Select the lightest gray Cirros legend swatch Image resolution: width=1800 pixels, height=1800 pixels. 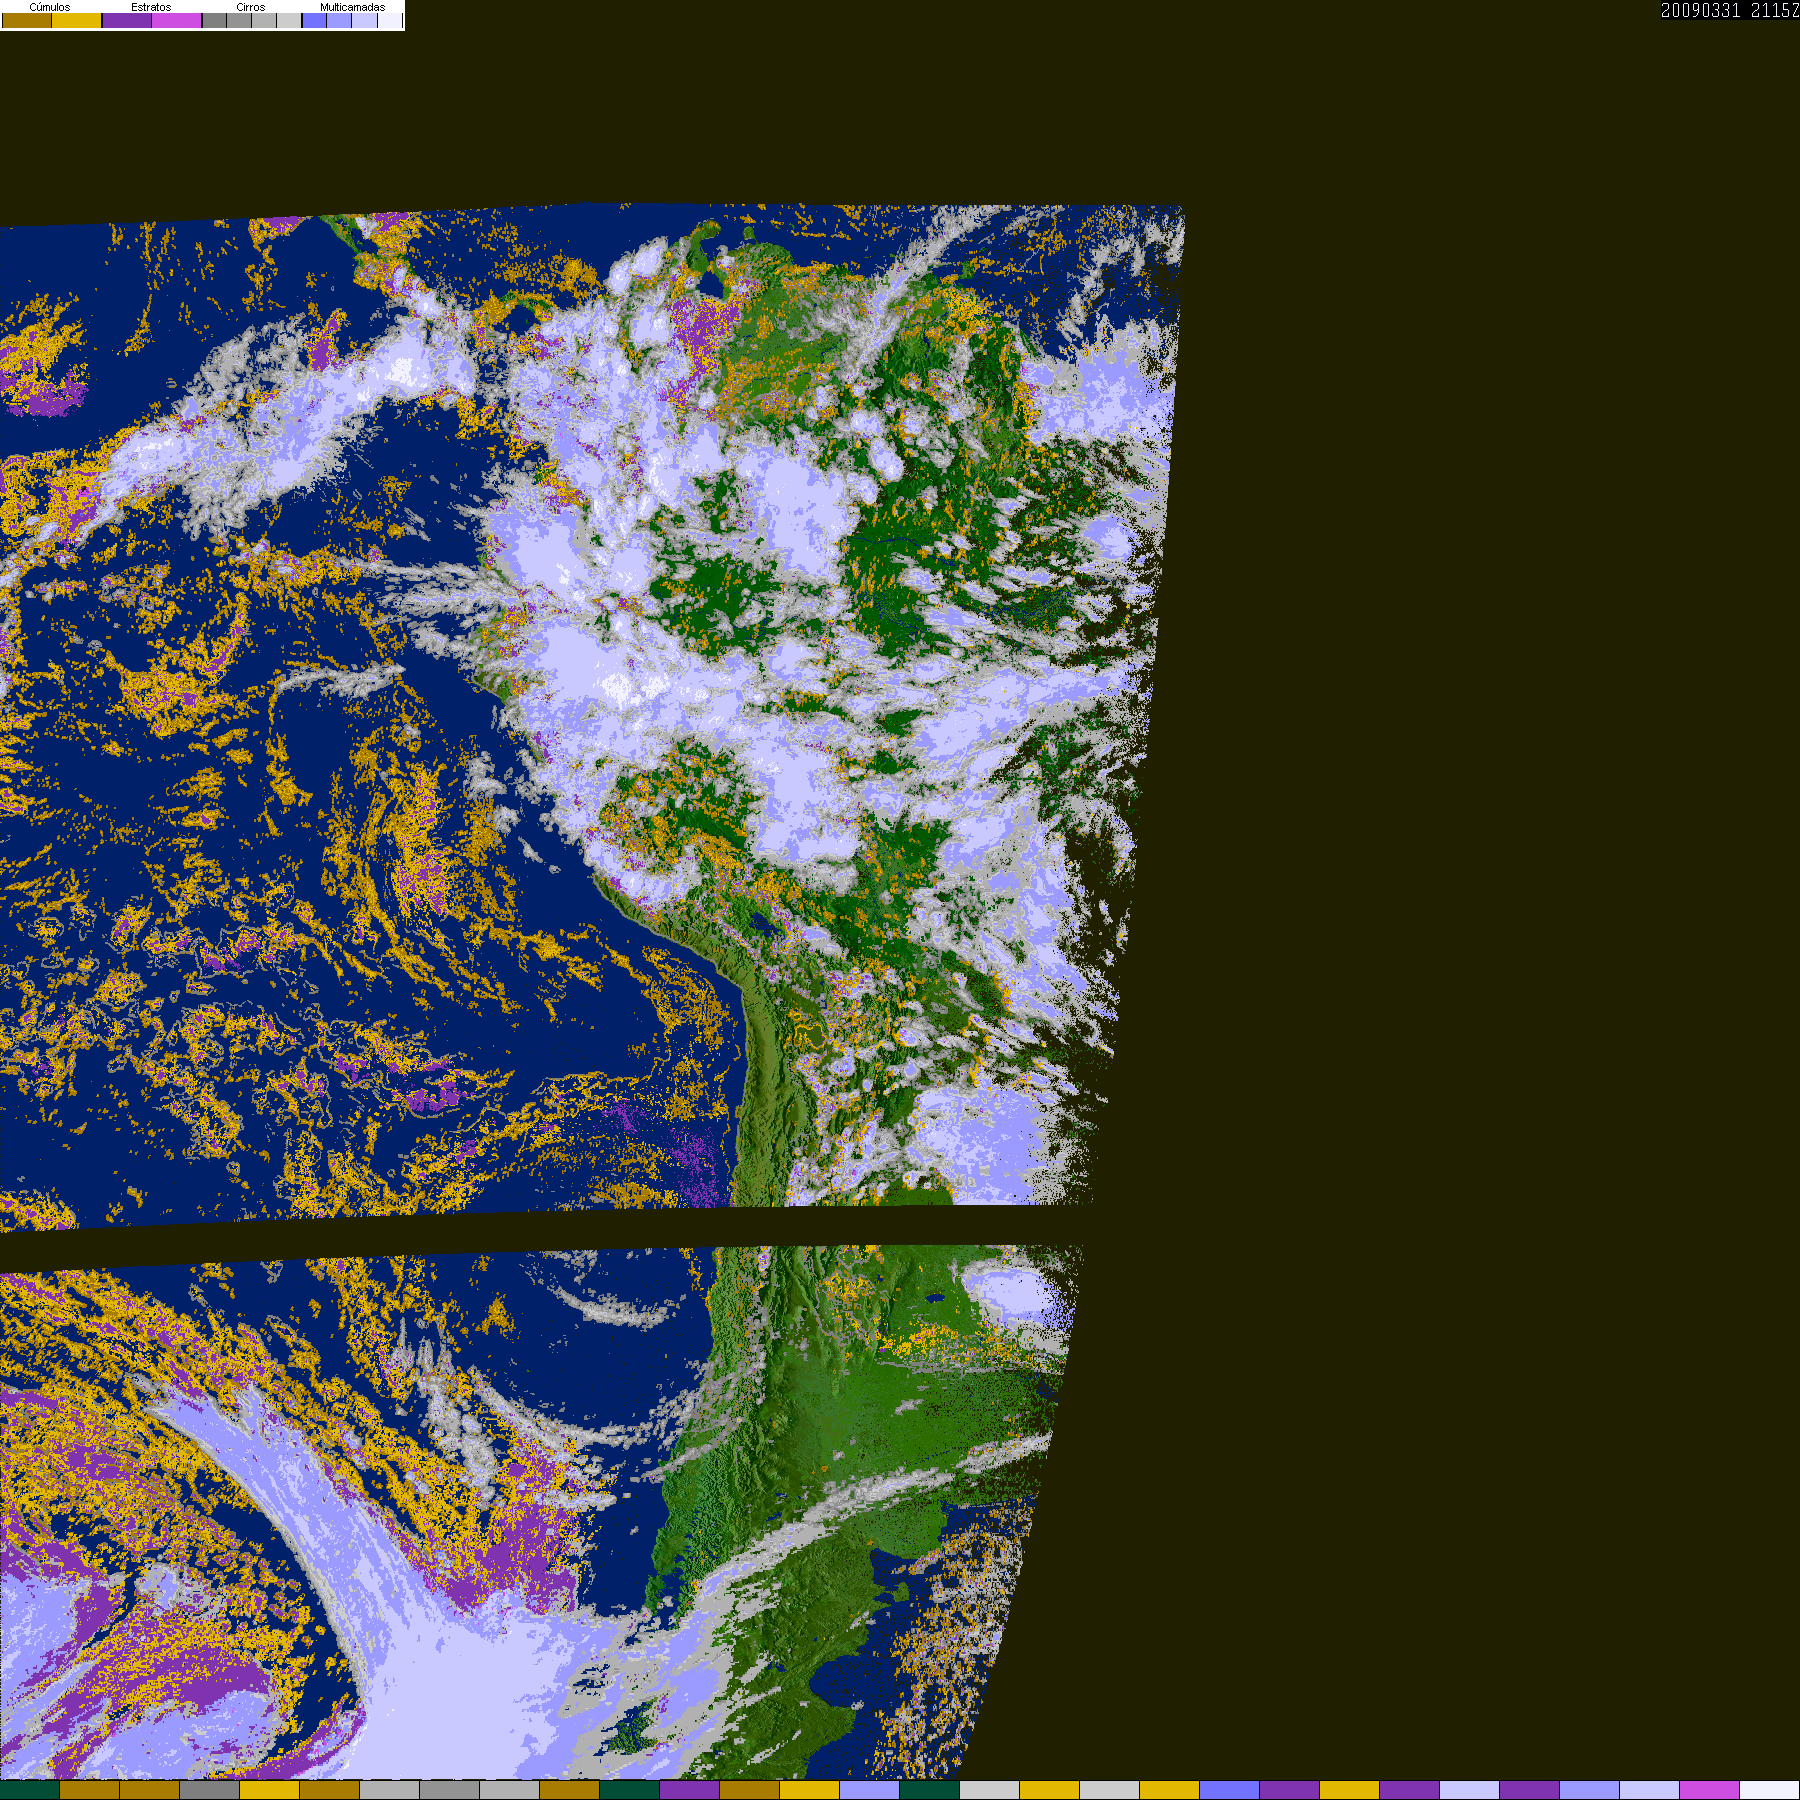[x=288, y=20]
